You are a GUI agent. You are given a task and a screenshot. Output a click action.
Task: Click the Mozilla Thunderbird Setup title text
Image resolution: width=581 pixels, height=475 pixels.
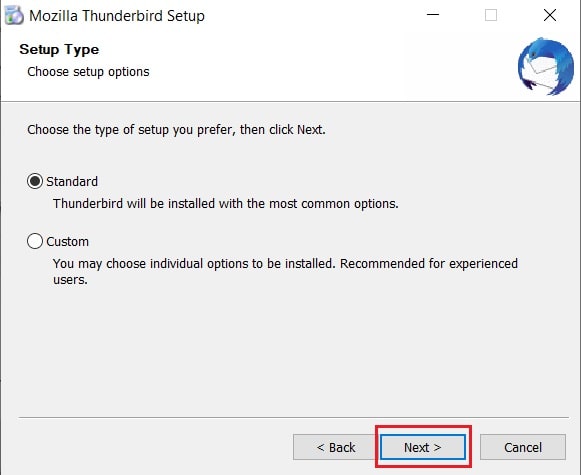[x=117, y=16]
